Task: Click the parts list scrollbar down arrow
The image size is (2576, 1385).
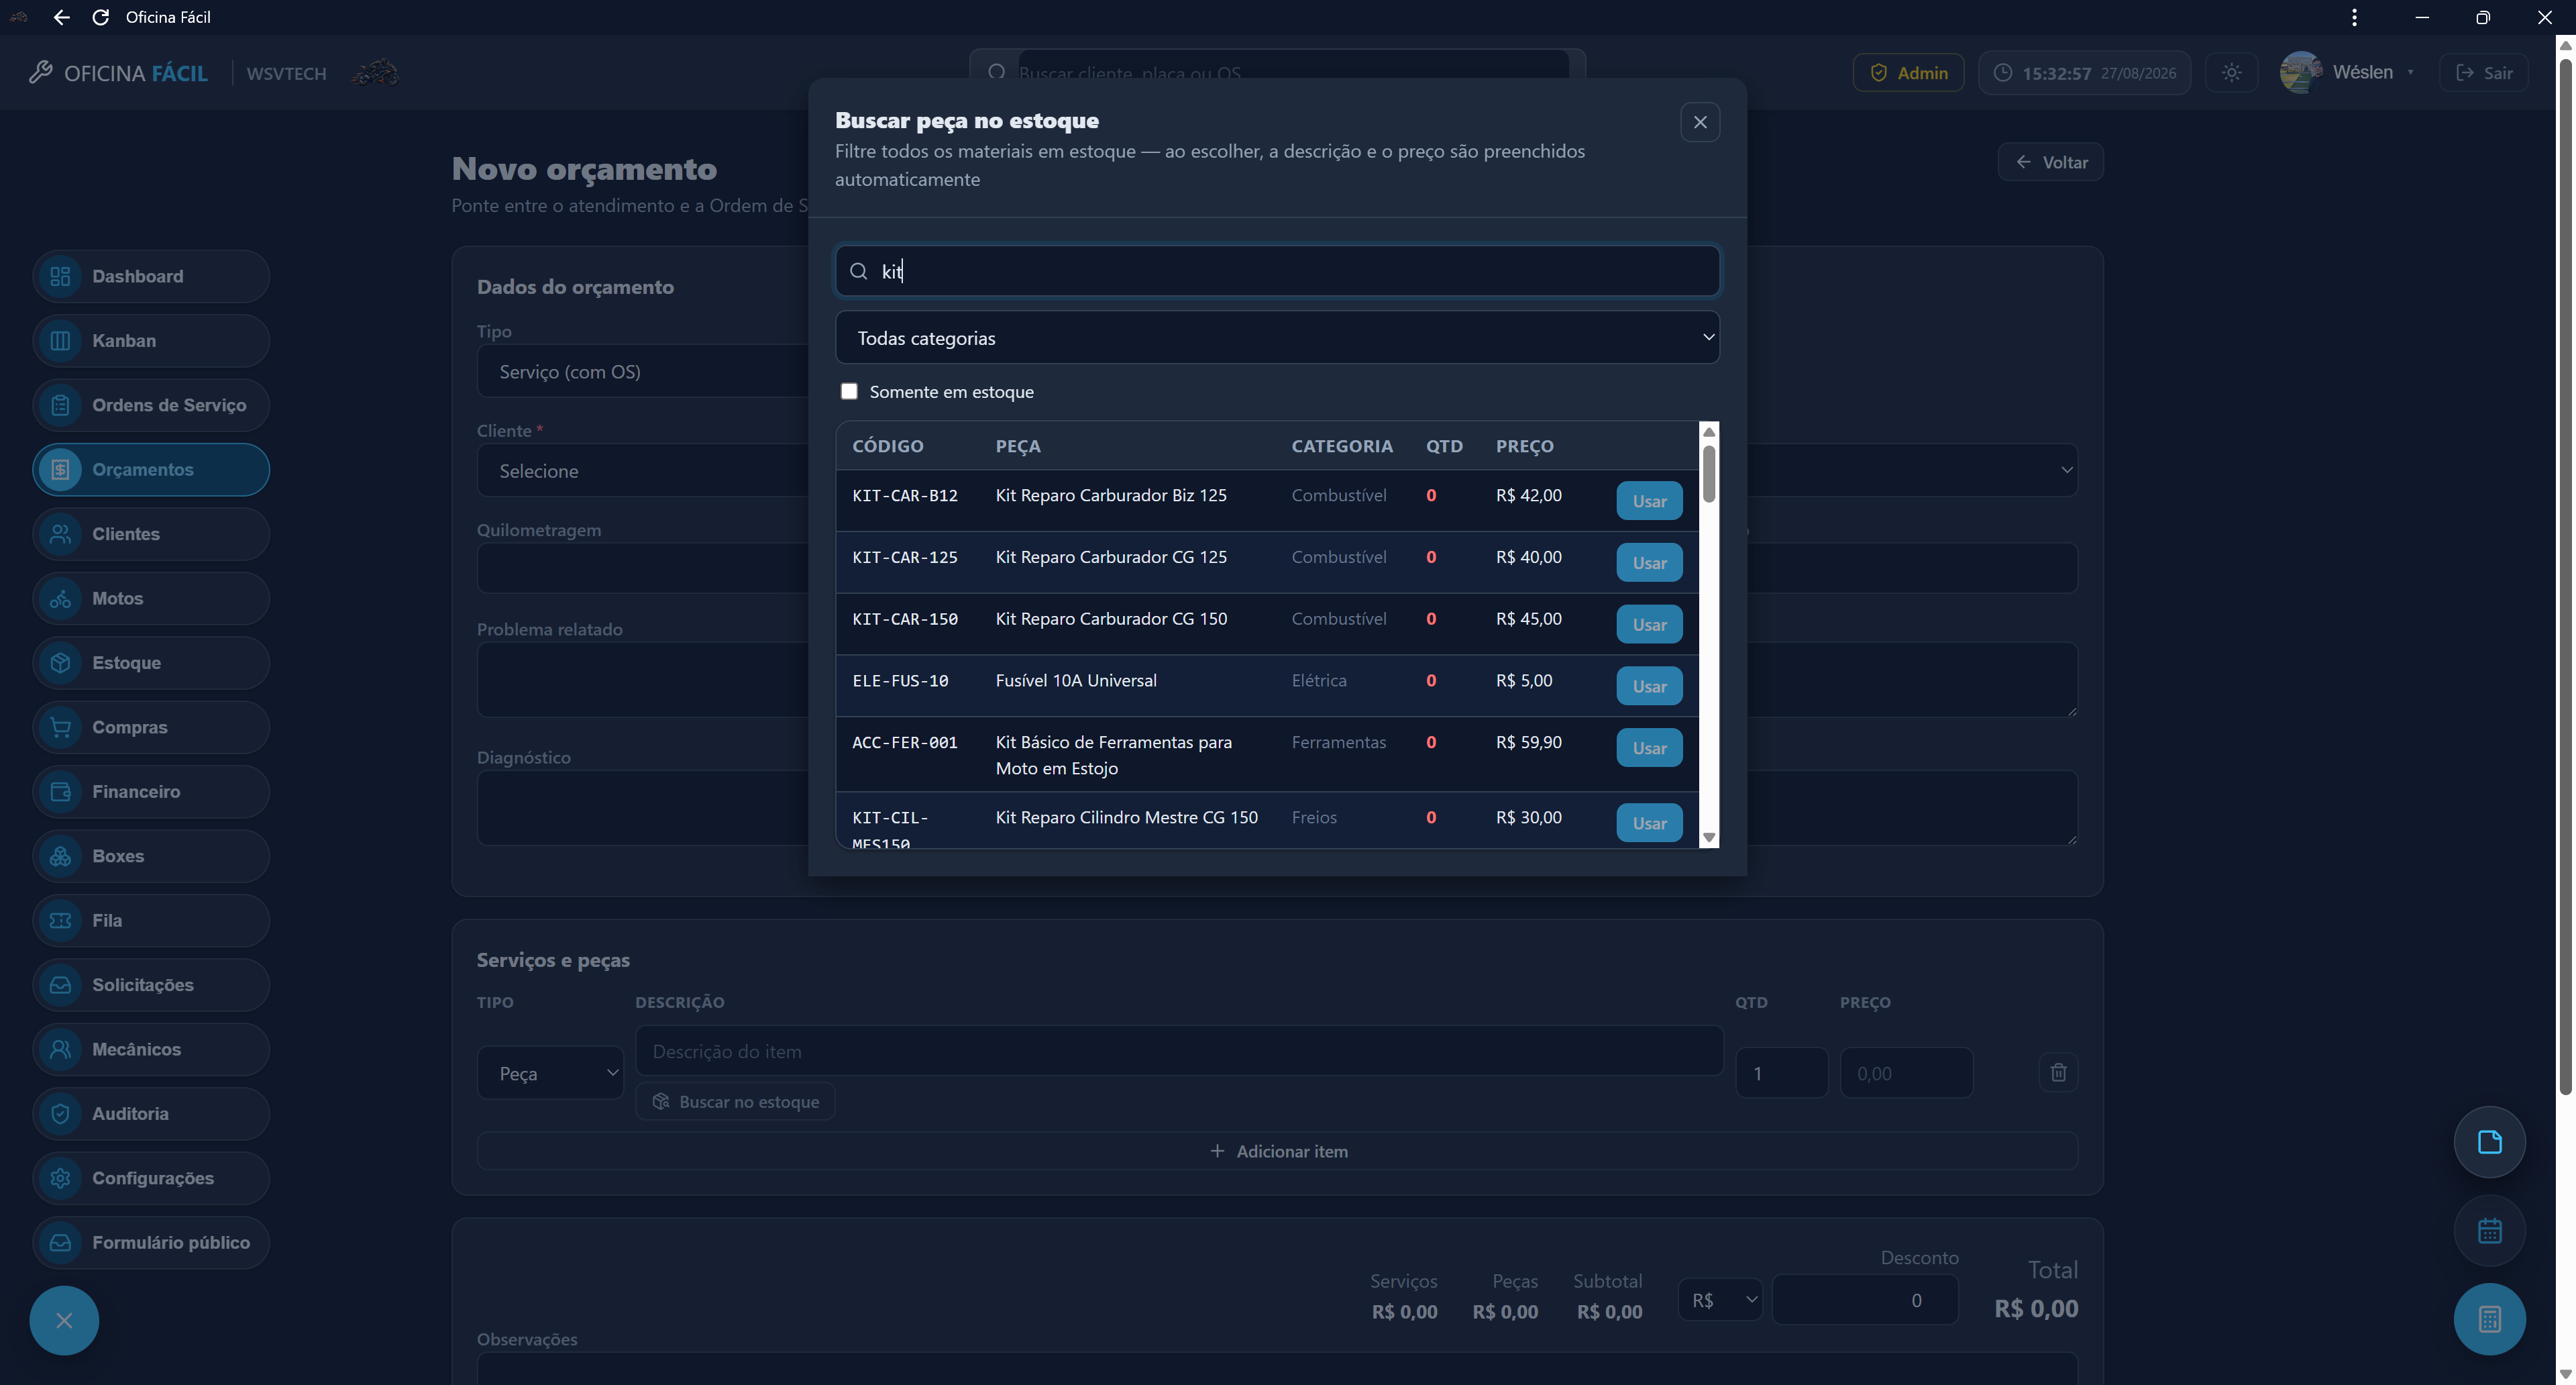Action: [x=1709, y=838]
